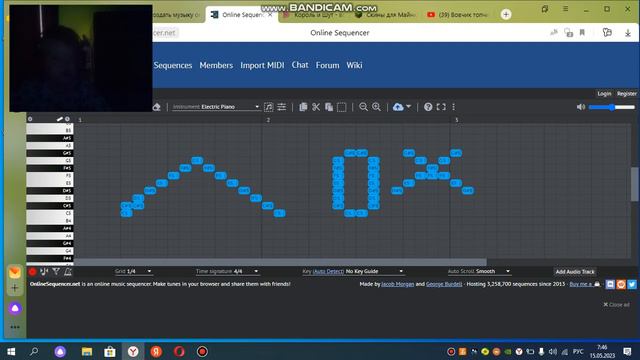Start recording with the red record button
The image size is (640, 360).
(x=33, y=271)
